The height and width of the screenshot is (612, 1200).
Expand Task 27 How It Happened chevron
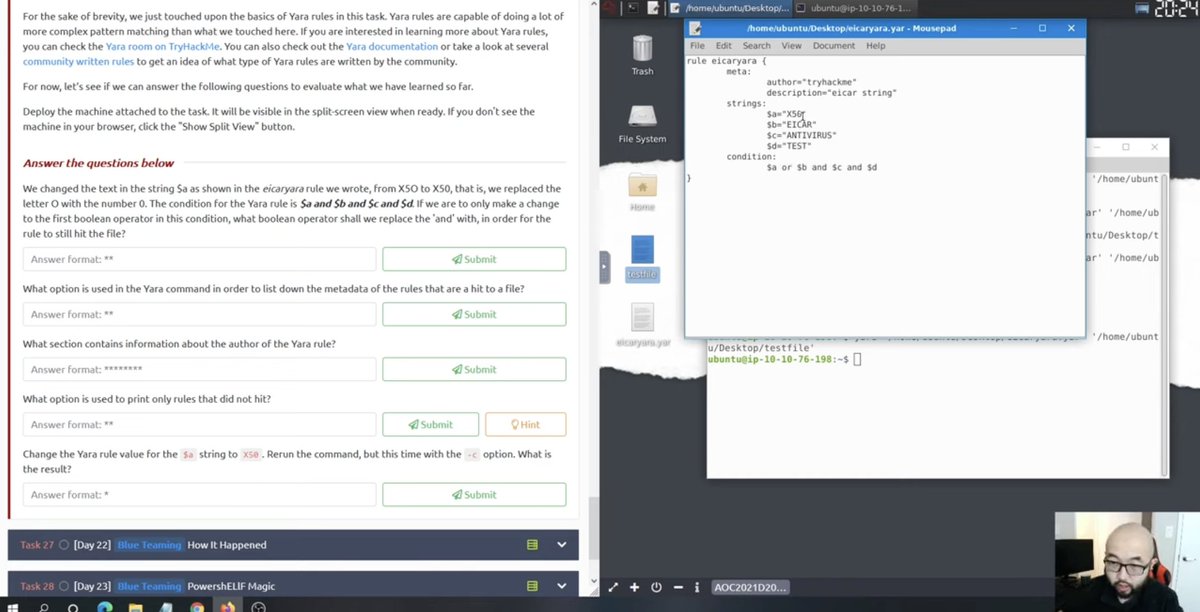(x=561, y=545)
